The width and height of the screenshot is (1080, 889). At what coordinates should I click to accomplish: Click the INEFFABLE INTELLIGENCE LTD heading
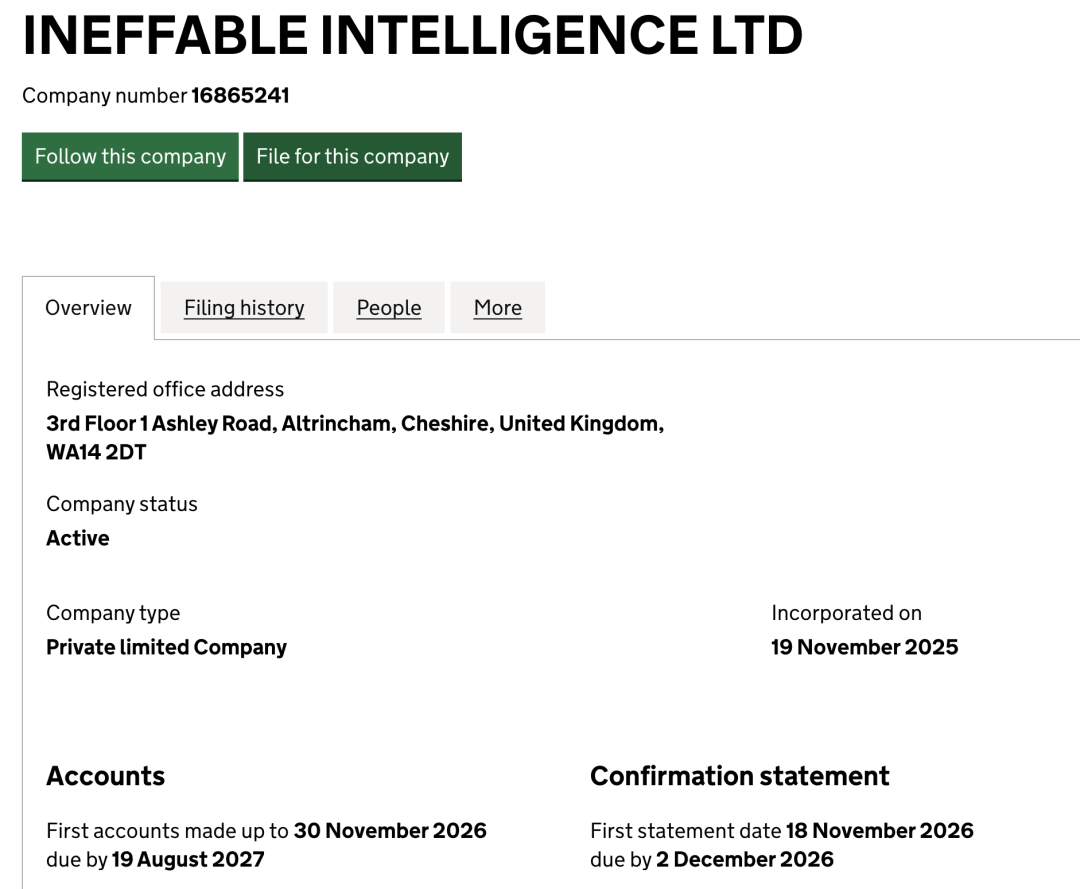[x=412, y=36]
